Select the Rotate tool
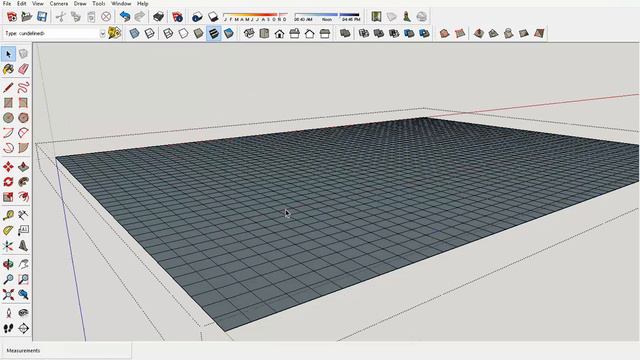Viewport: 640px width, 360px height. pos(8,182)
